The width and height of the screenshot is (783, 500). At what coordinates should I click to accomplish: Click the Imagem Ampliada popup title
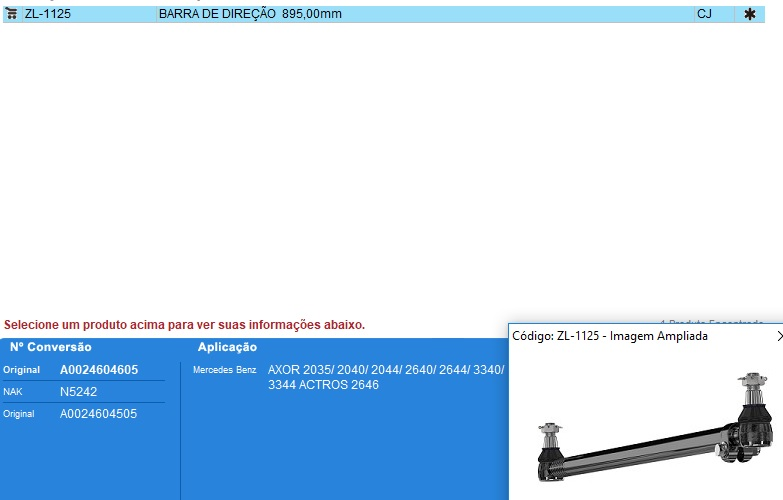click(x=610, y=337)
